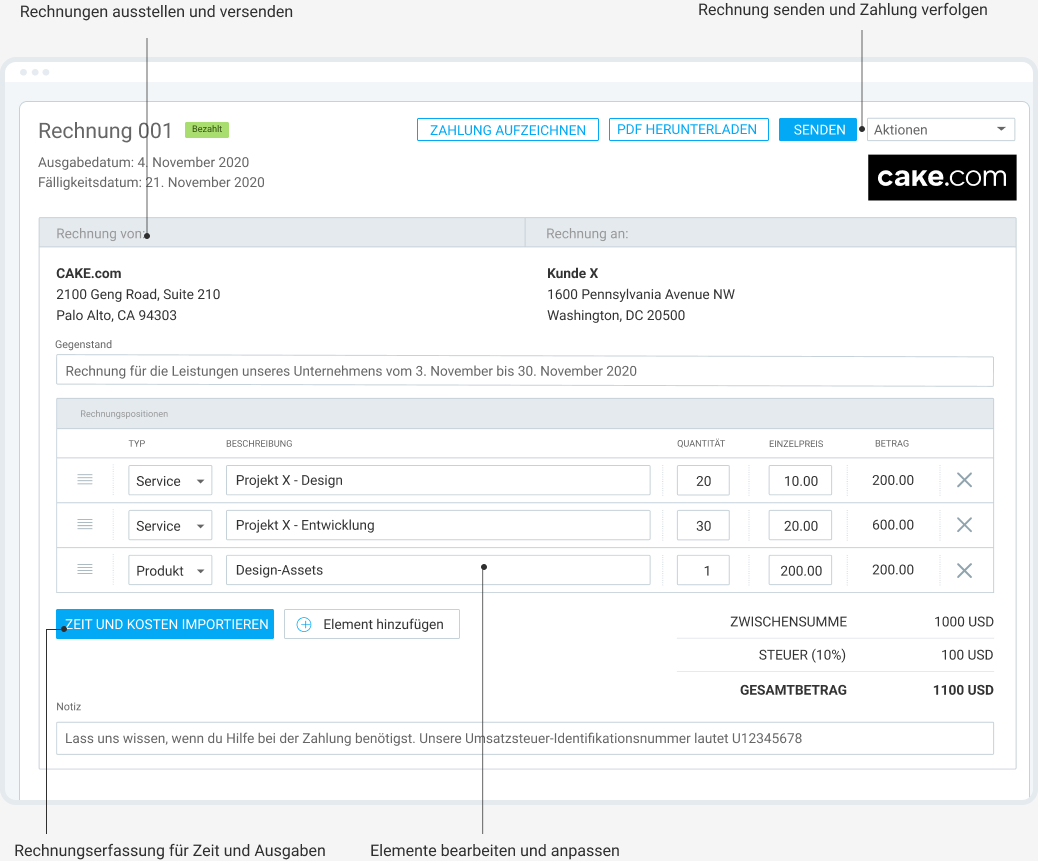The width and height of the screenshot is (1038, 861).
Task: Expand the Service dropdown on the Entwicklung row
Action: 170,524
